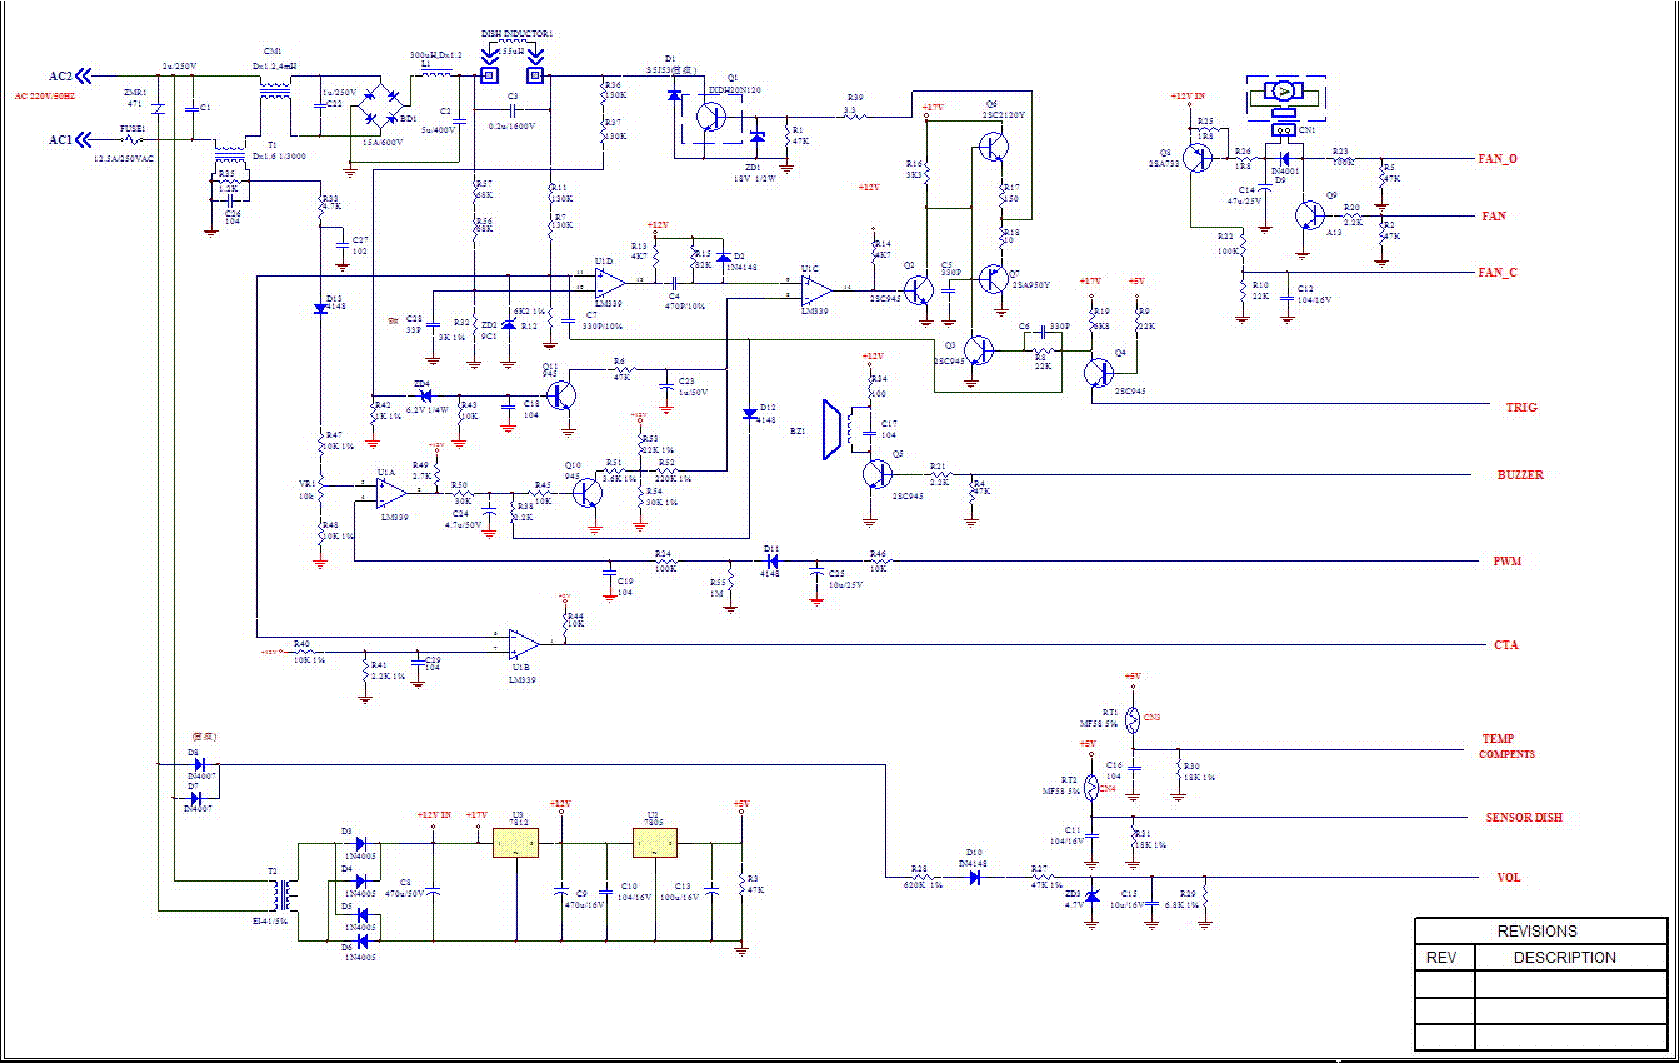Select the REV column header
The width and height of the screenshot is (1680, 1063).
click(1445, 958)
